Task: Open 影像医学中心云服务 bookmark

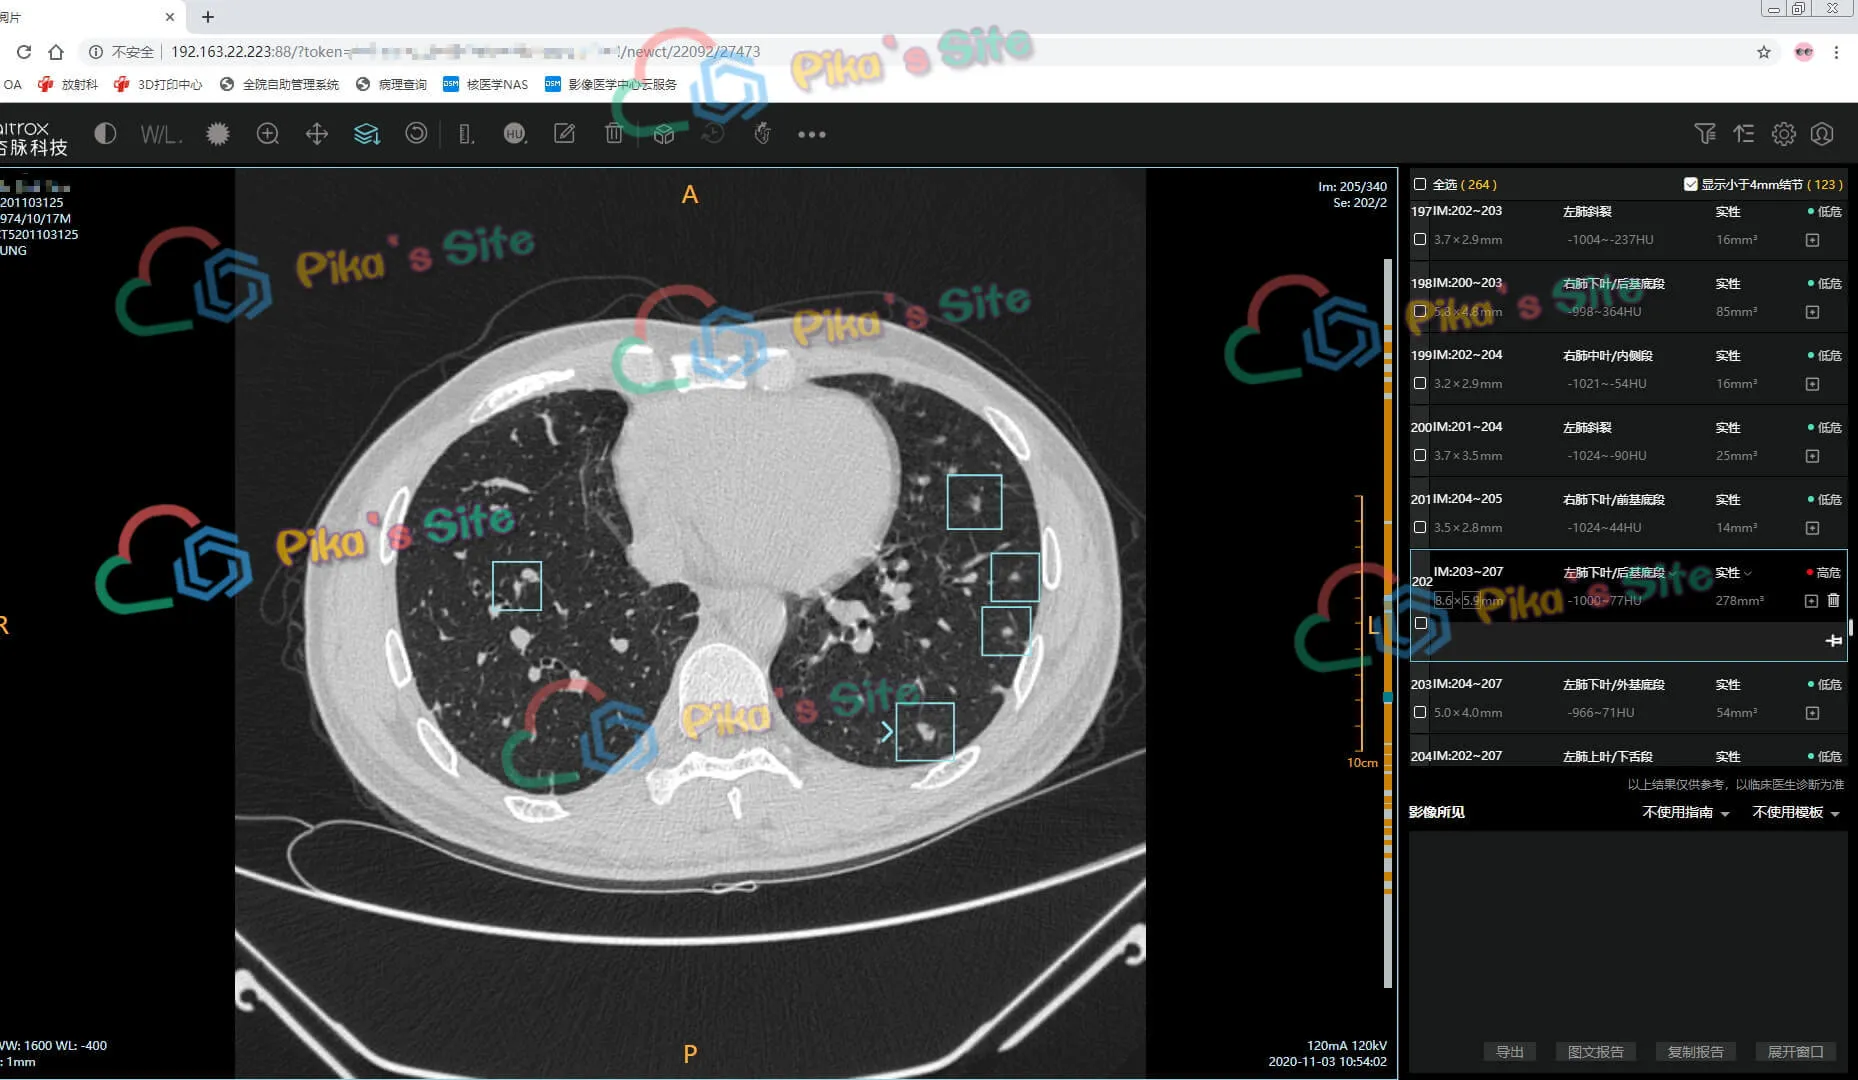Action: tap(611, 84)
